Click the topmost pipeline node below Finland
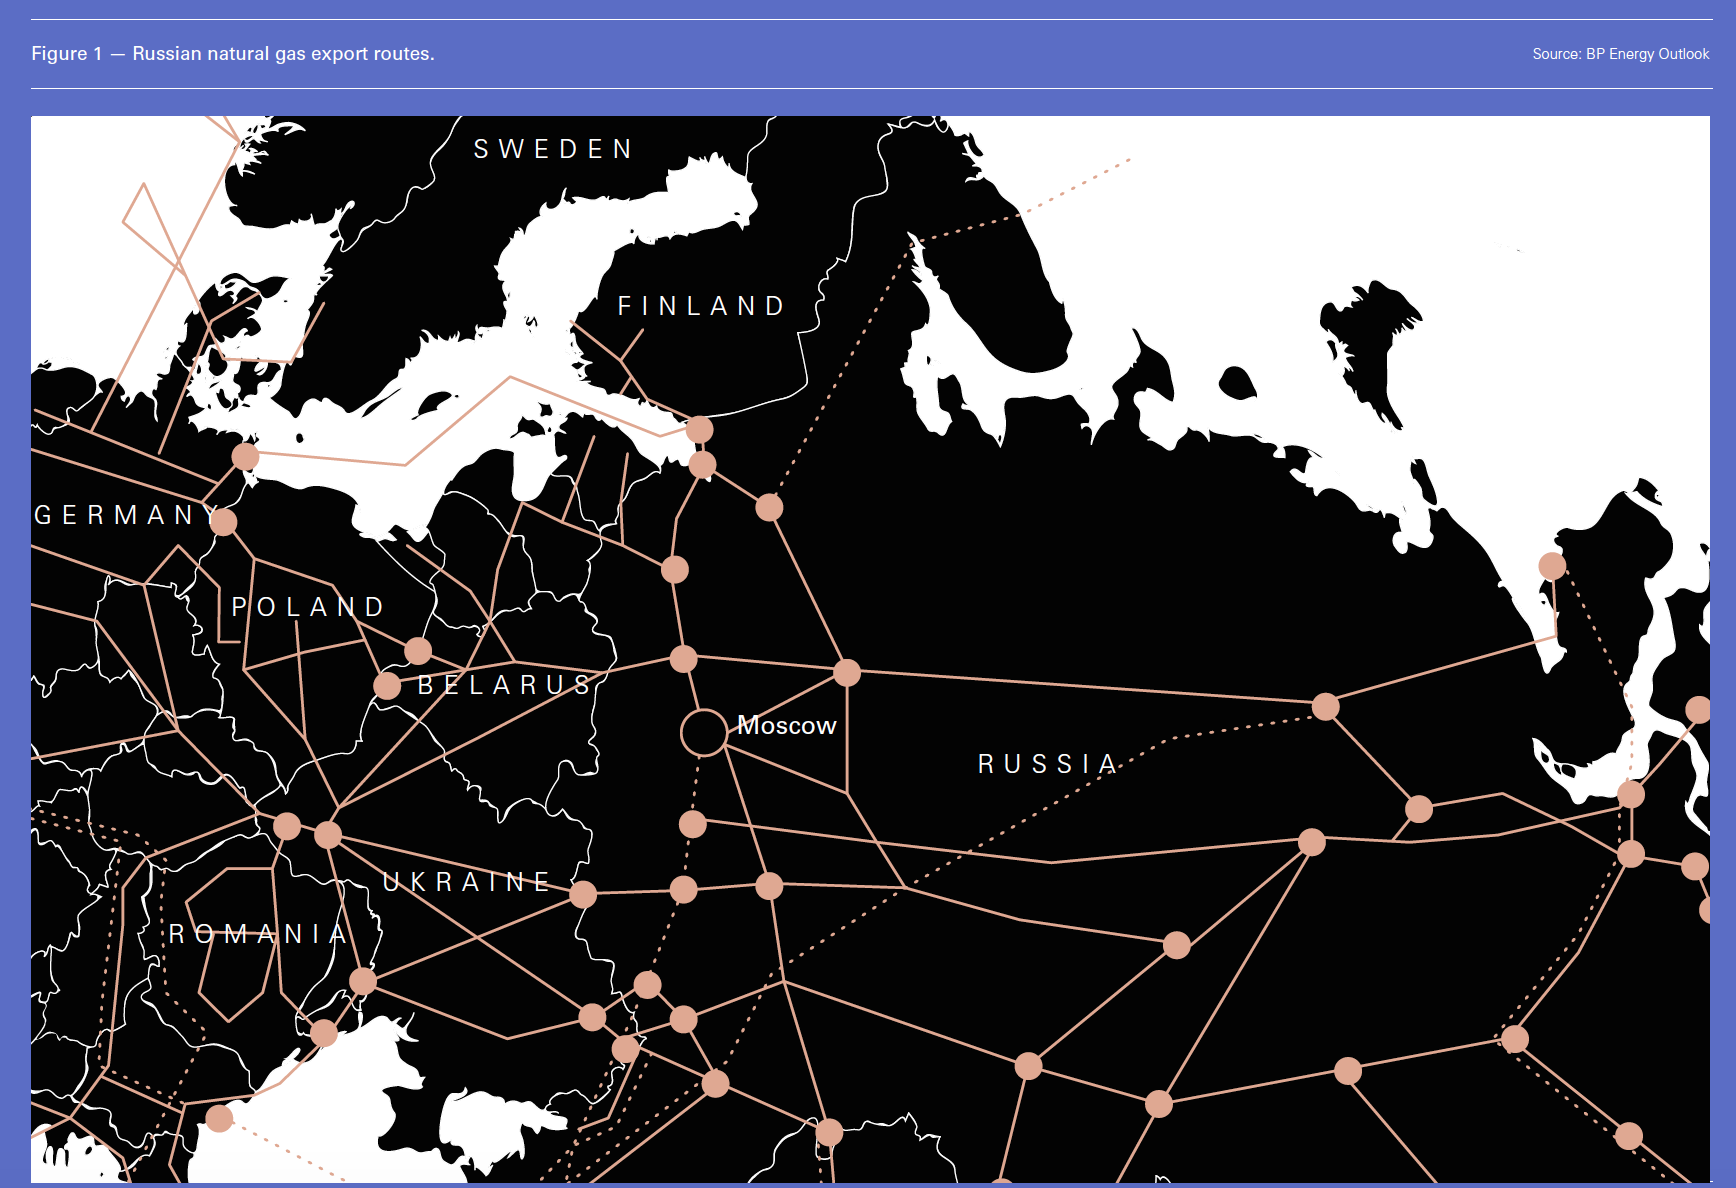Image resolution: width=1736 pixels, height=1188 pixels. 699,430
